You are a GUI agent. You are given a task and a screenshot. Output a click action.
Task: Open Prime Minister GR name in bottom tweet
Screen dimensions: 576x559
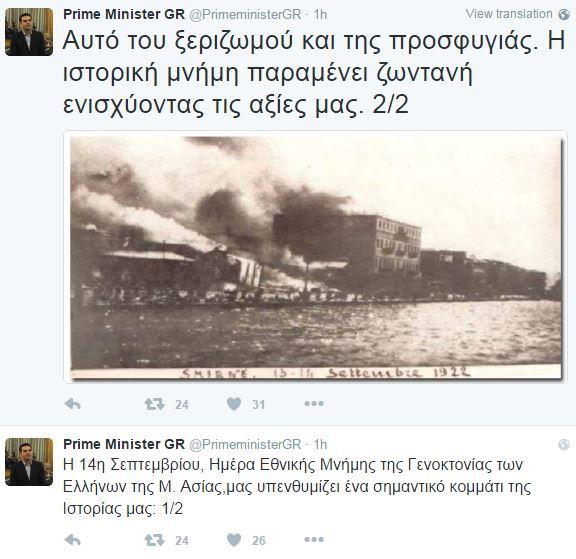(124, 444)
